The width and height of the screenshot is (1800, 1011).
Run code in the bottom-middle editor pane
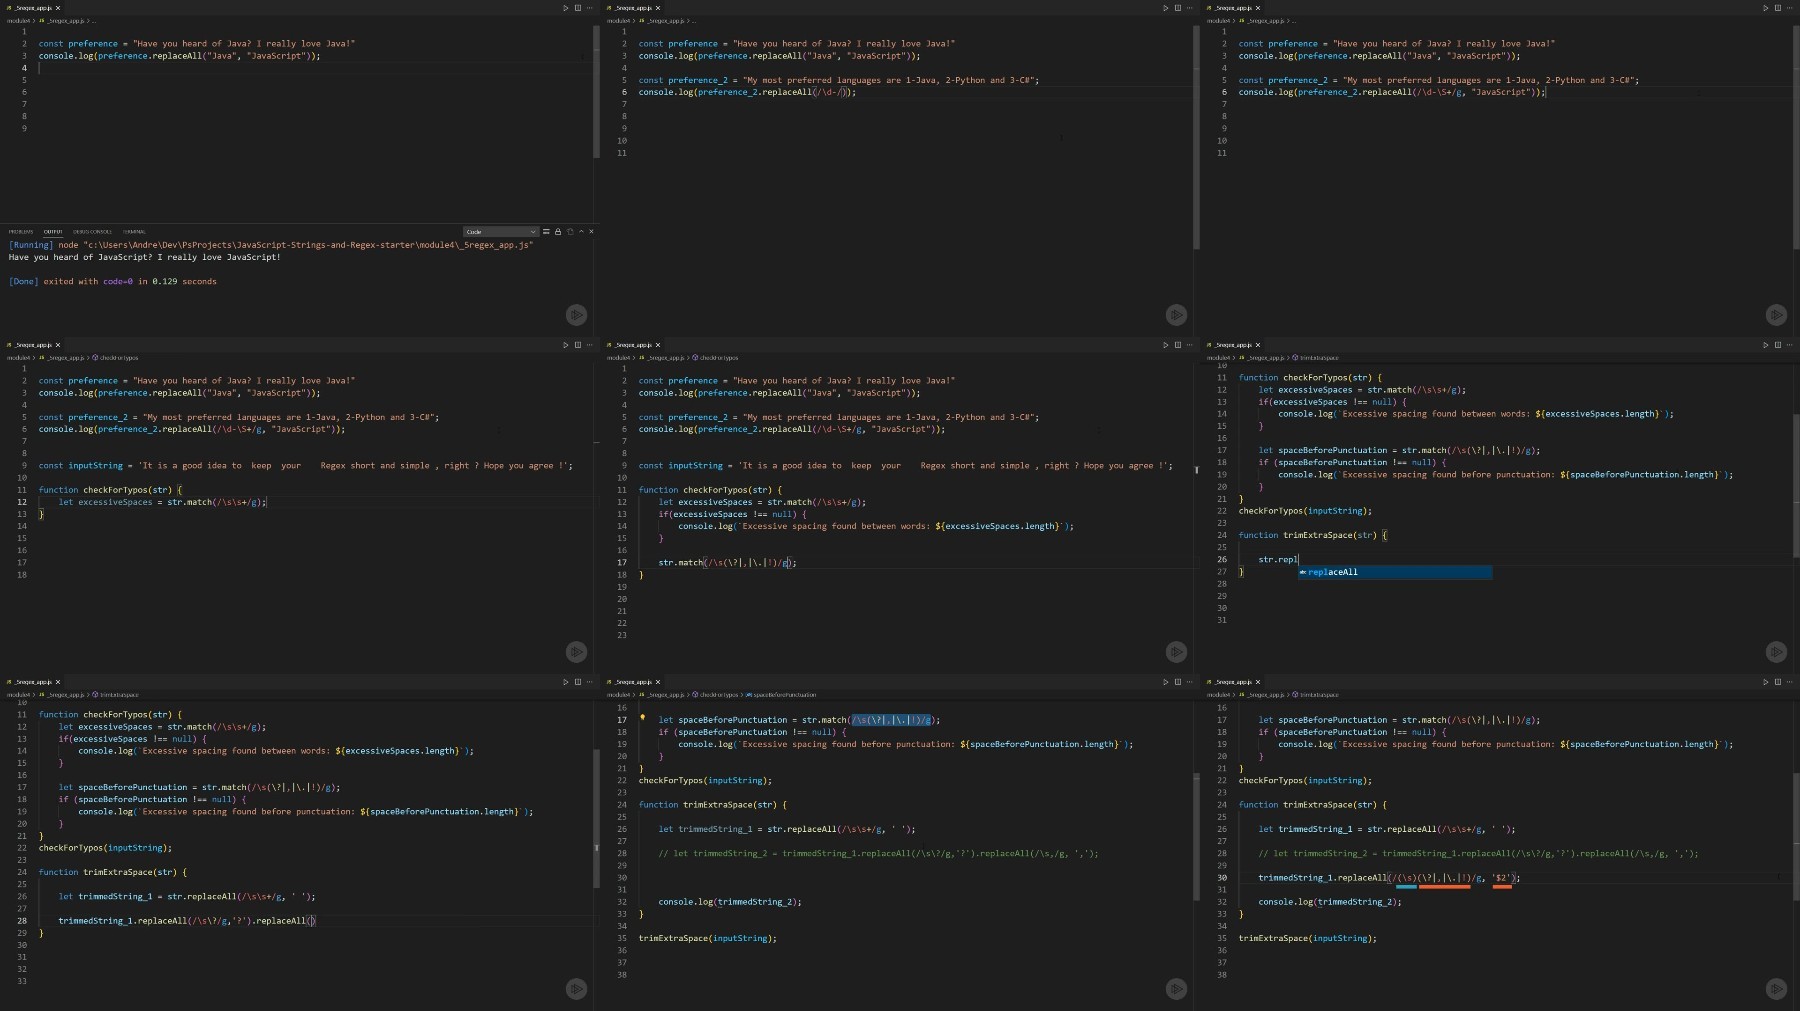point(1165,682)
